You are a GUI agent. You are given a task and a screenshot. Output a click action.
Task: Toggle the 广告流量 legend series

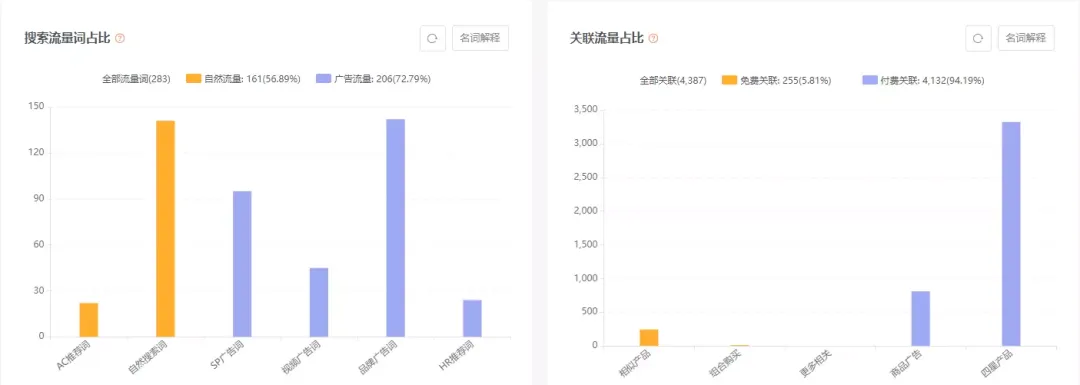click(373, 79)
